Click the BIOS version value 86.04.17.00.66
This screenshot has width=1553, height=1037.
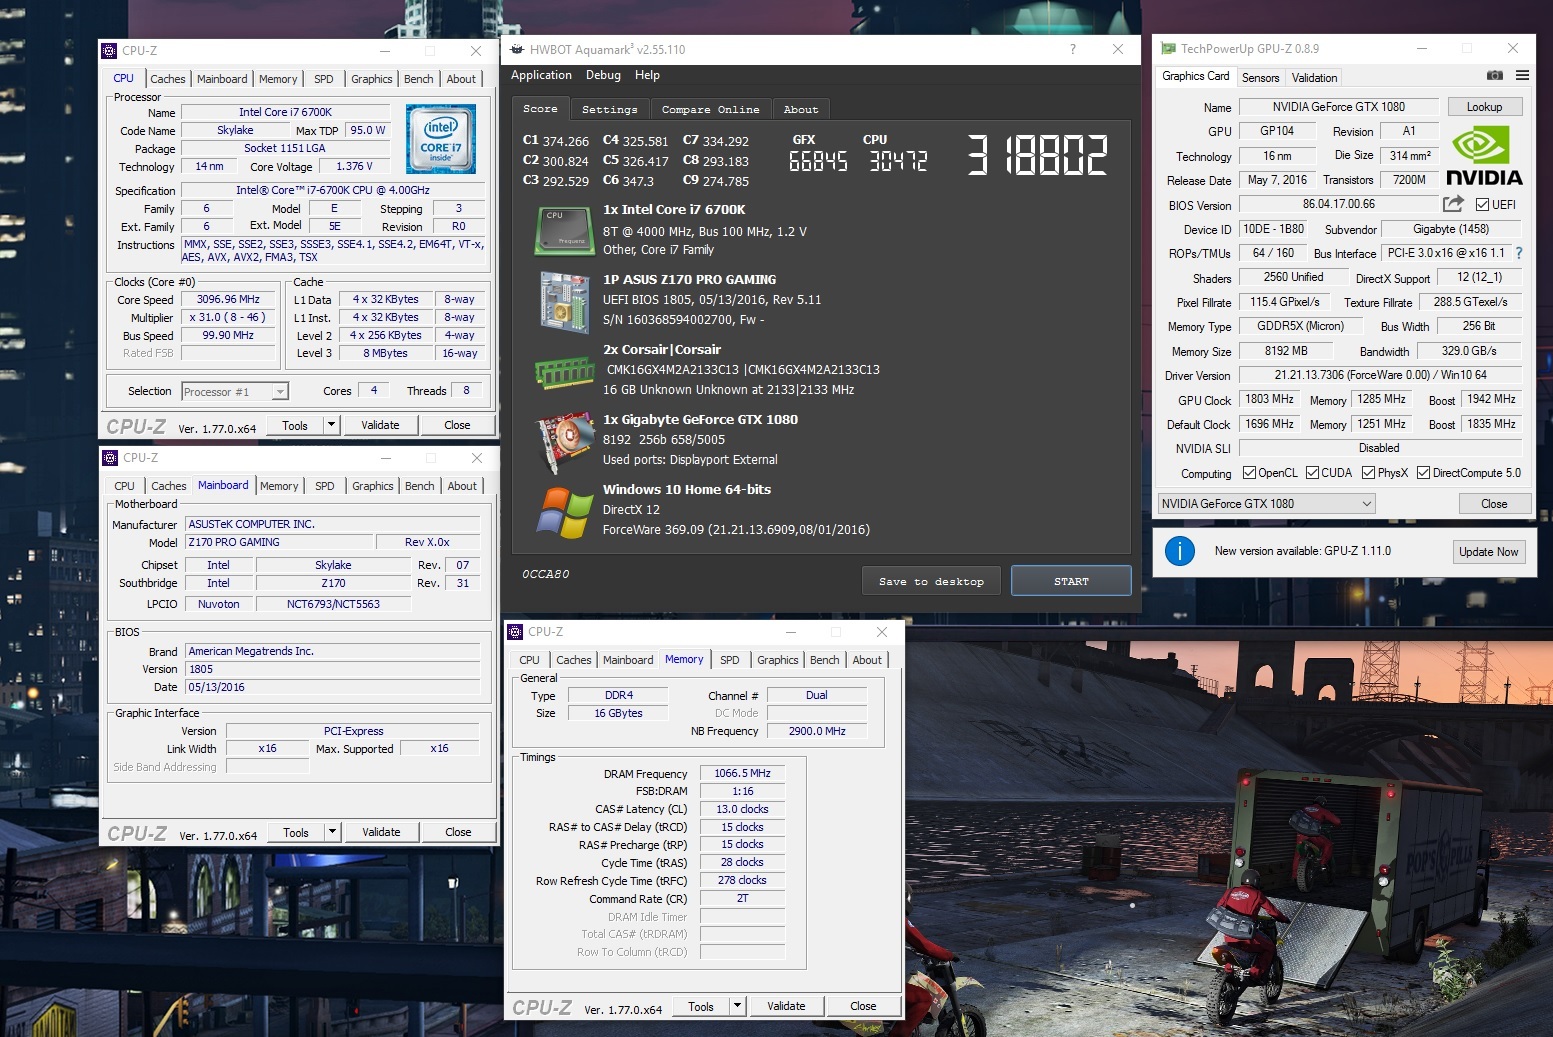(1338, 204)
